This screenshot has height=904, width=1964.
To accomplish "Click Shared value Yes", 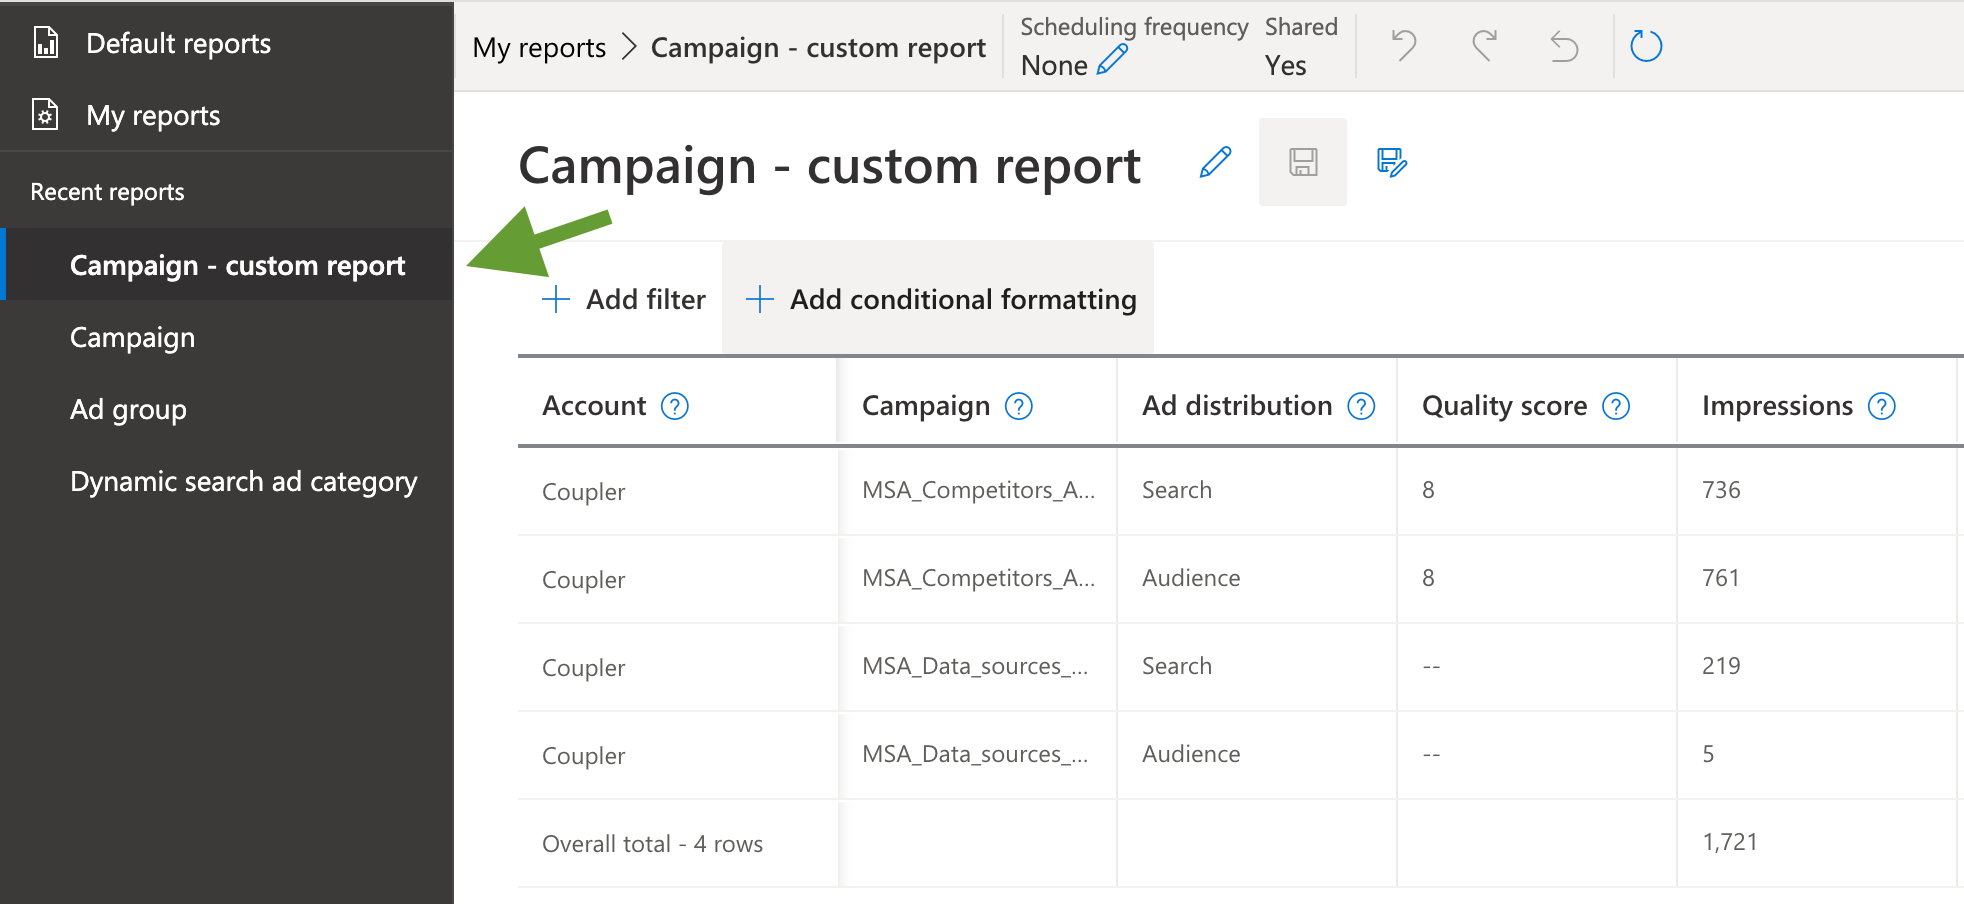I will pyautogui.click(x=1286, y=65).
